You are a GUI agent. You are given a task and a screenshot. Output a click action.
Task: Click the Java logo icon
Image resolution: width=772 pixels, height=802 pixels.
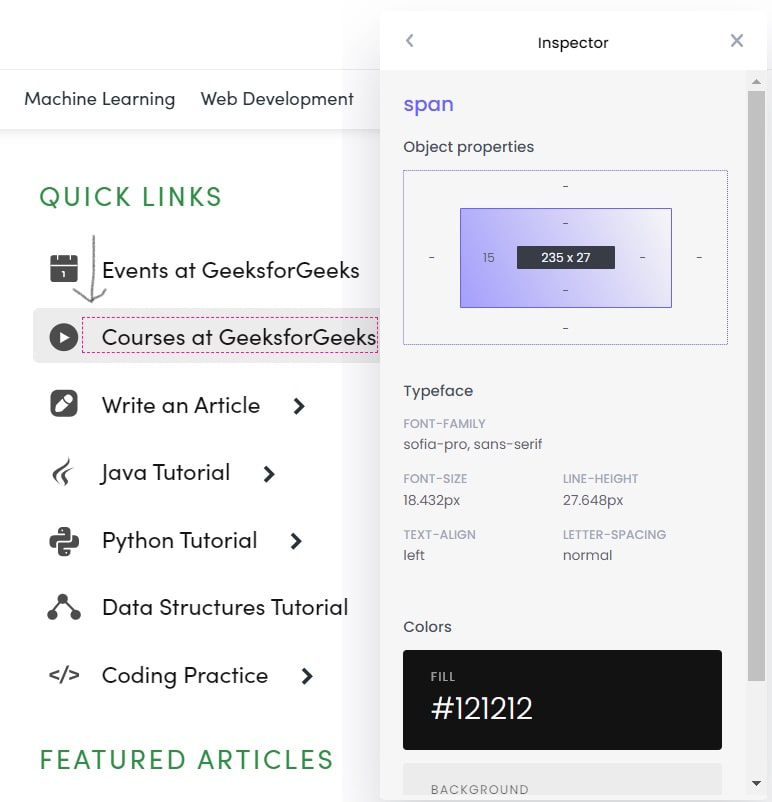click(64, 472)
